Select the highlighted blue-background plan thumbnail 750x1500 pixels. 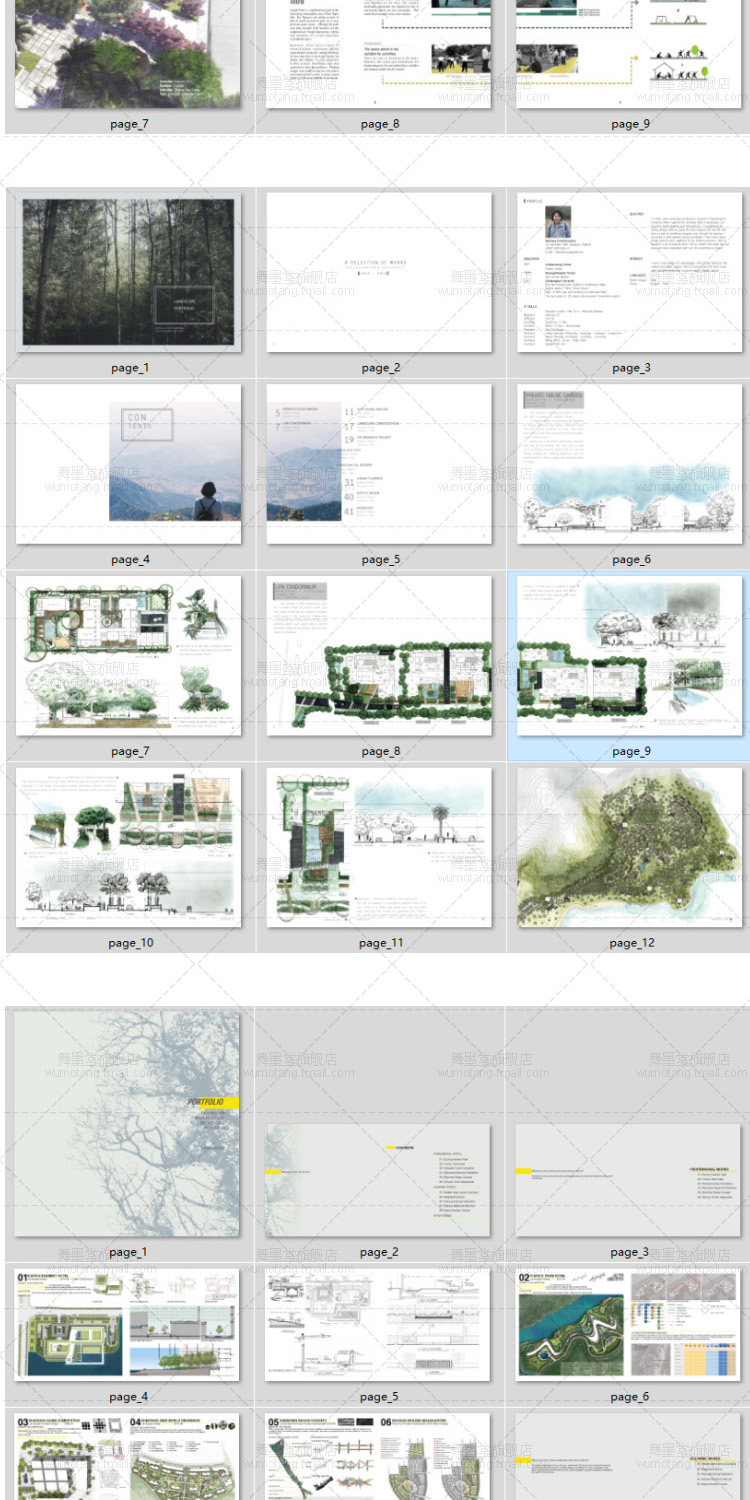(x=630, y=655)
